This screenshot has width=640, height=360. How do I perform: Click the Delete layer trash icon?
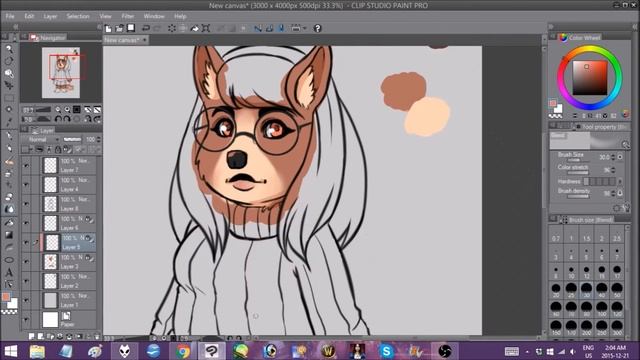click(x=97, y=337)
